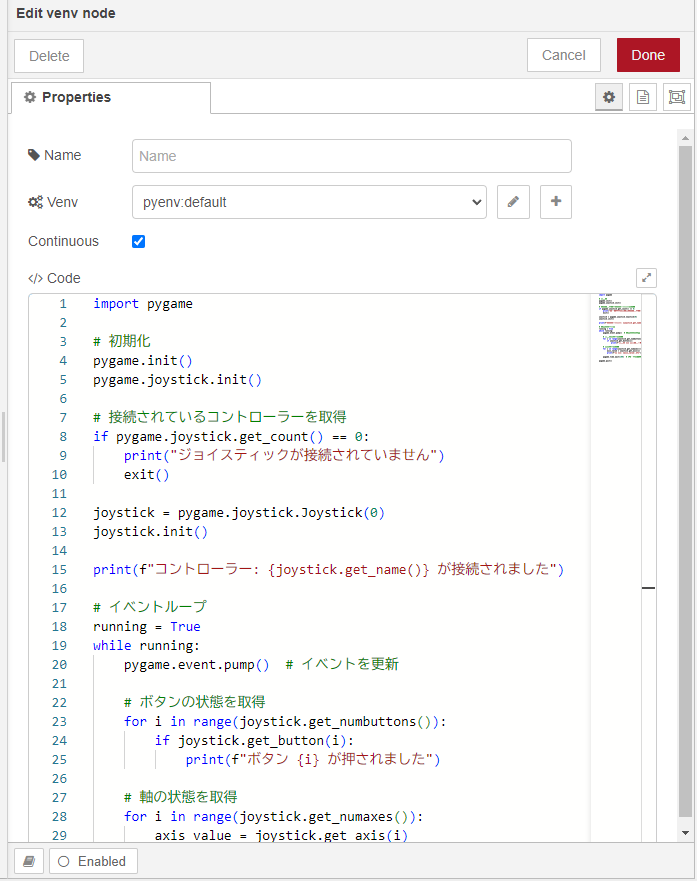Add a new venv with the plus icon
Viewport: 697px width, 881px height.
click(x=555, y=202)
